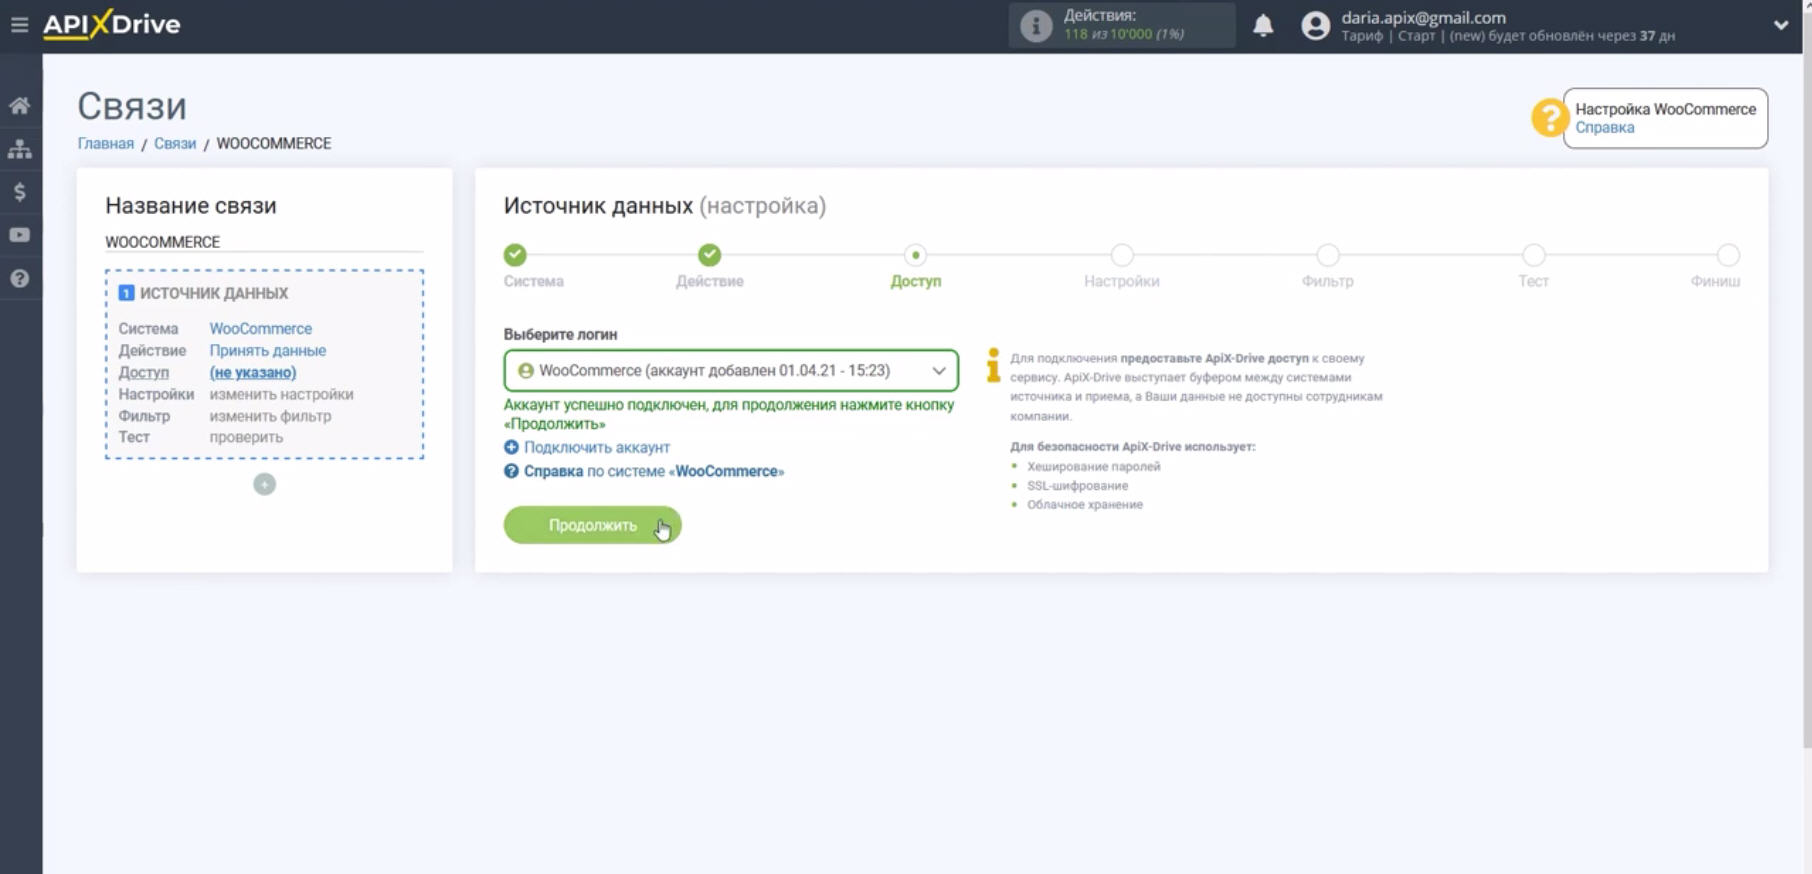Open the connections sitemap sidebar icon
This screenshot has height=874, width=1812.
(20, 149)
